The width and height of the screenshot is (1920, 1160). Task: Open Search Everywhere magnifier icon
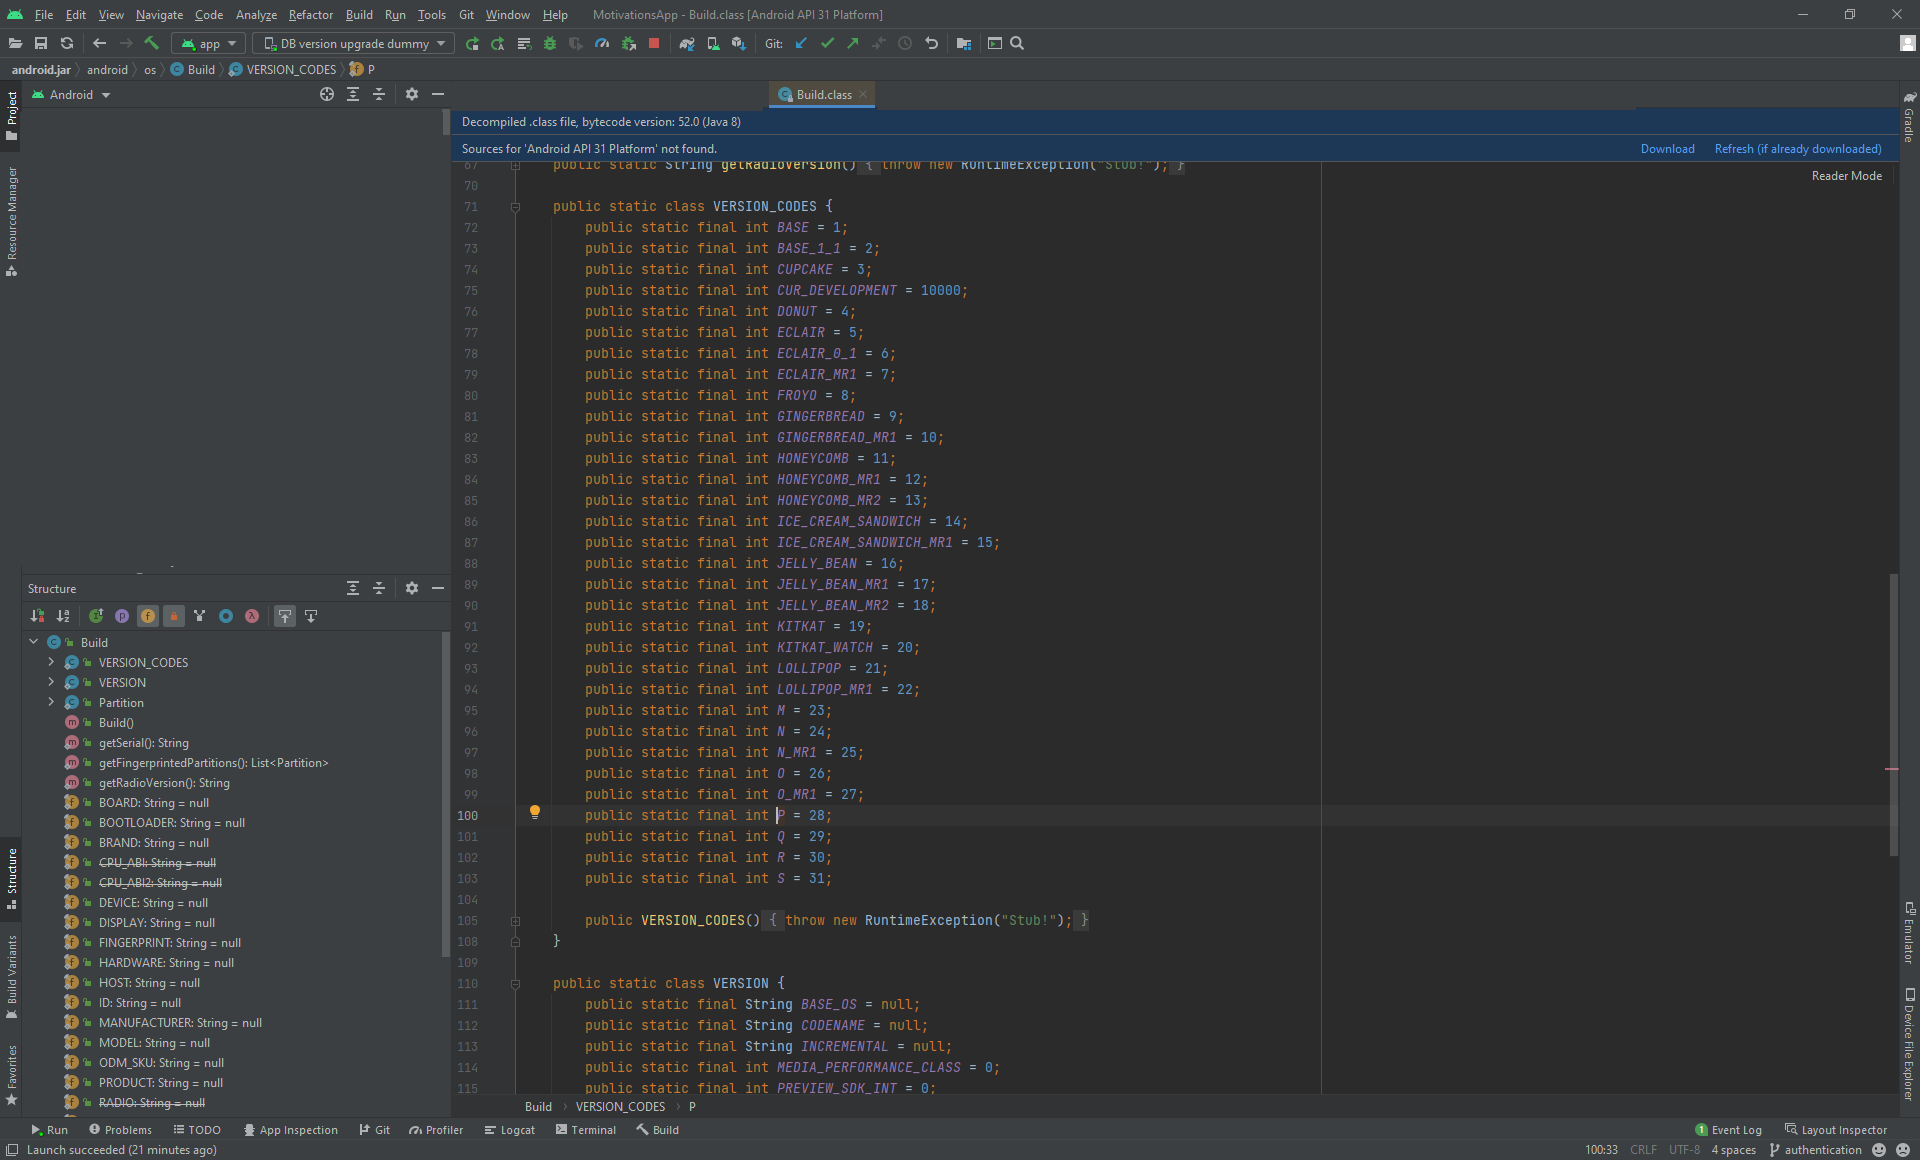click(x=1017, y=43)
